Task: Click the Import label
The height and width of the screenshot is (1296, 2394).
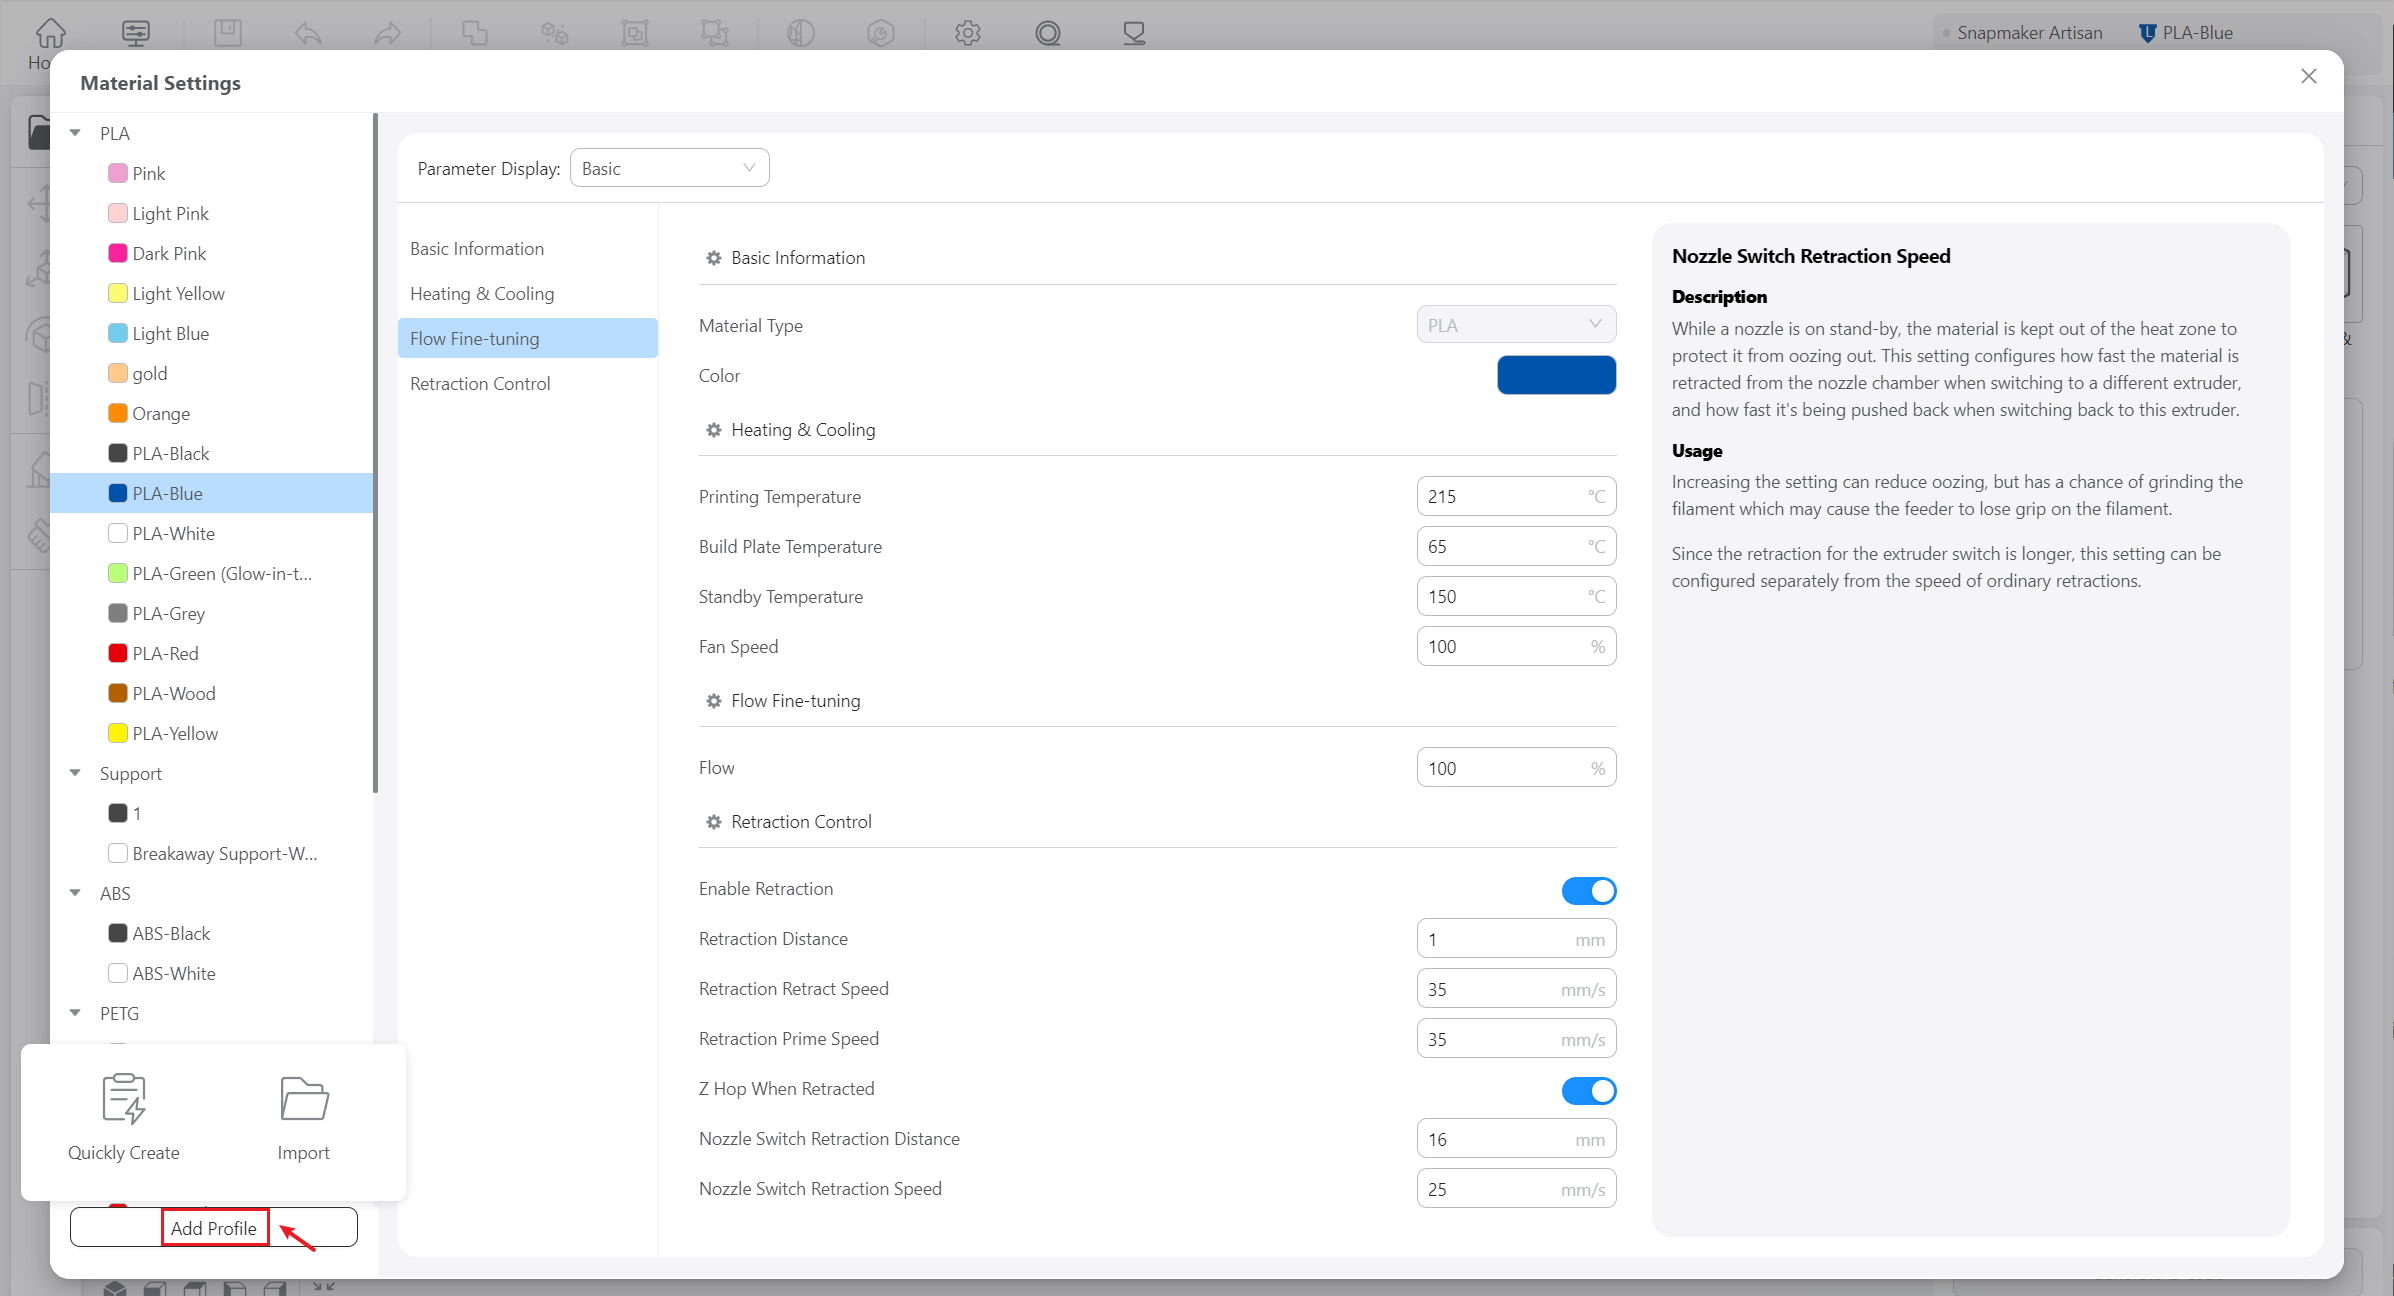Action: click(x=303, y=1152)
